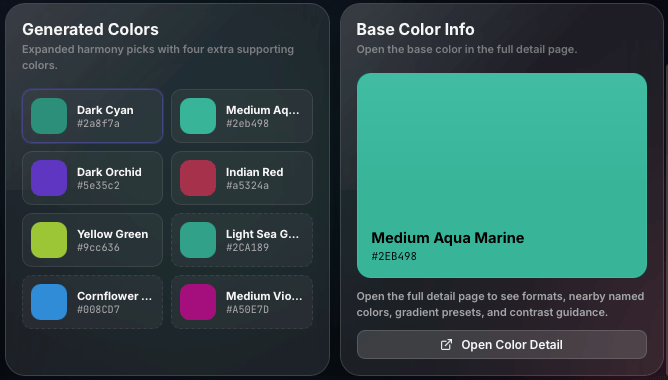Click the Yellow Green name label
The width and height of the screenshot is (668, 380).
(x=112, y=234)
